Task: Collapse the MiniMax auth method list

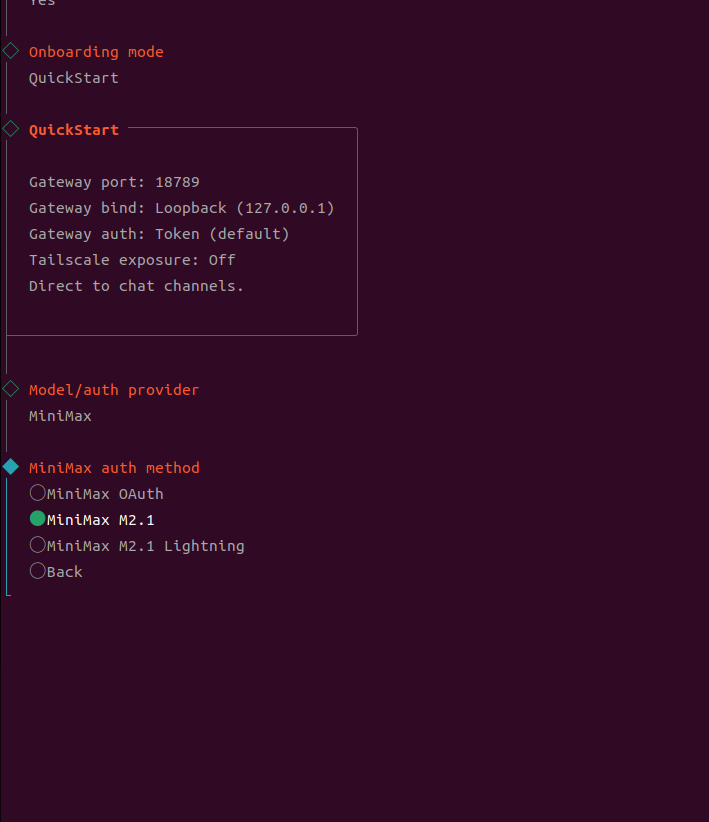Action: (x=114, y=467)
